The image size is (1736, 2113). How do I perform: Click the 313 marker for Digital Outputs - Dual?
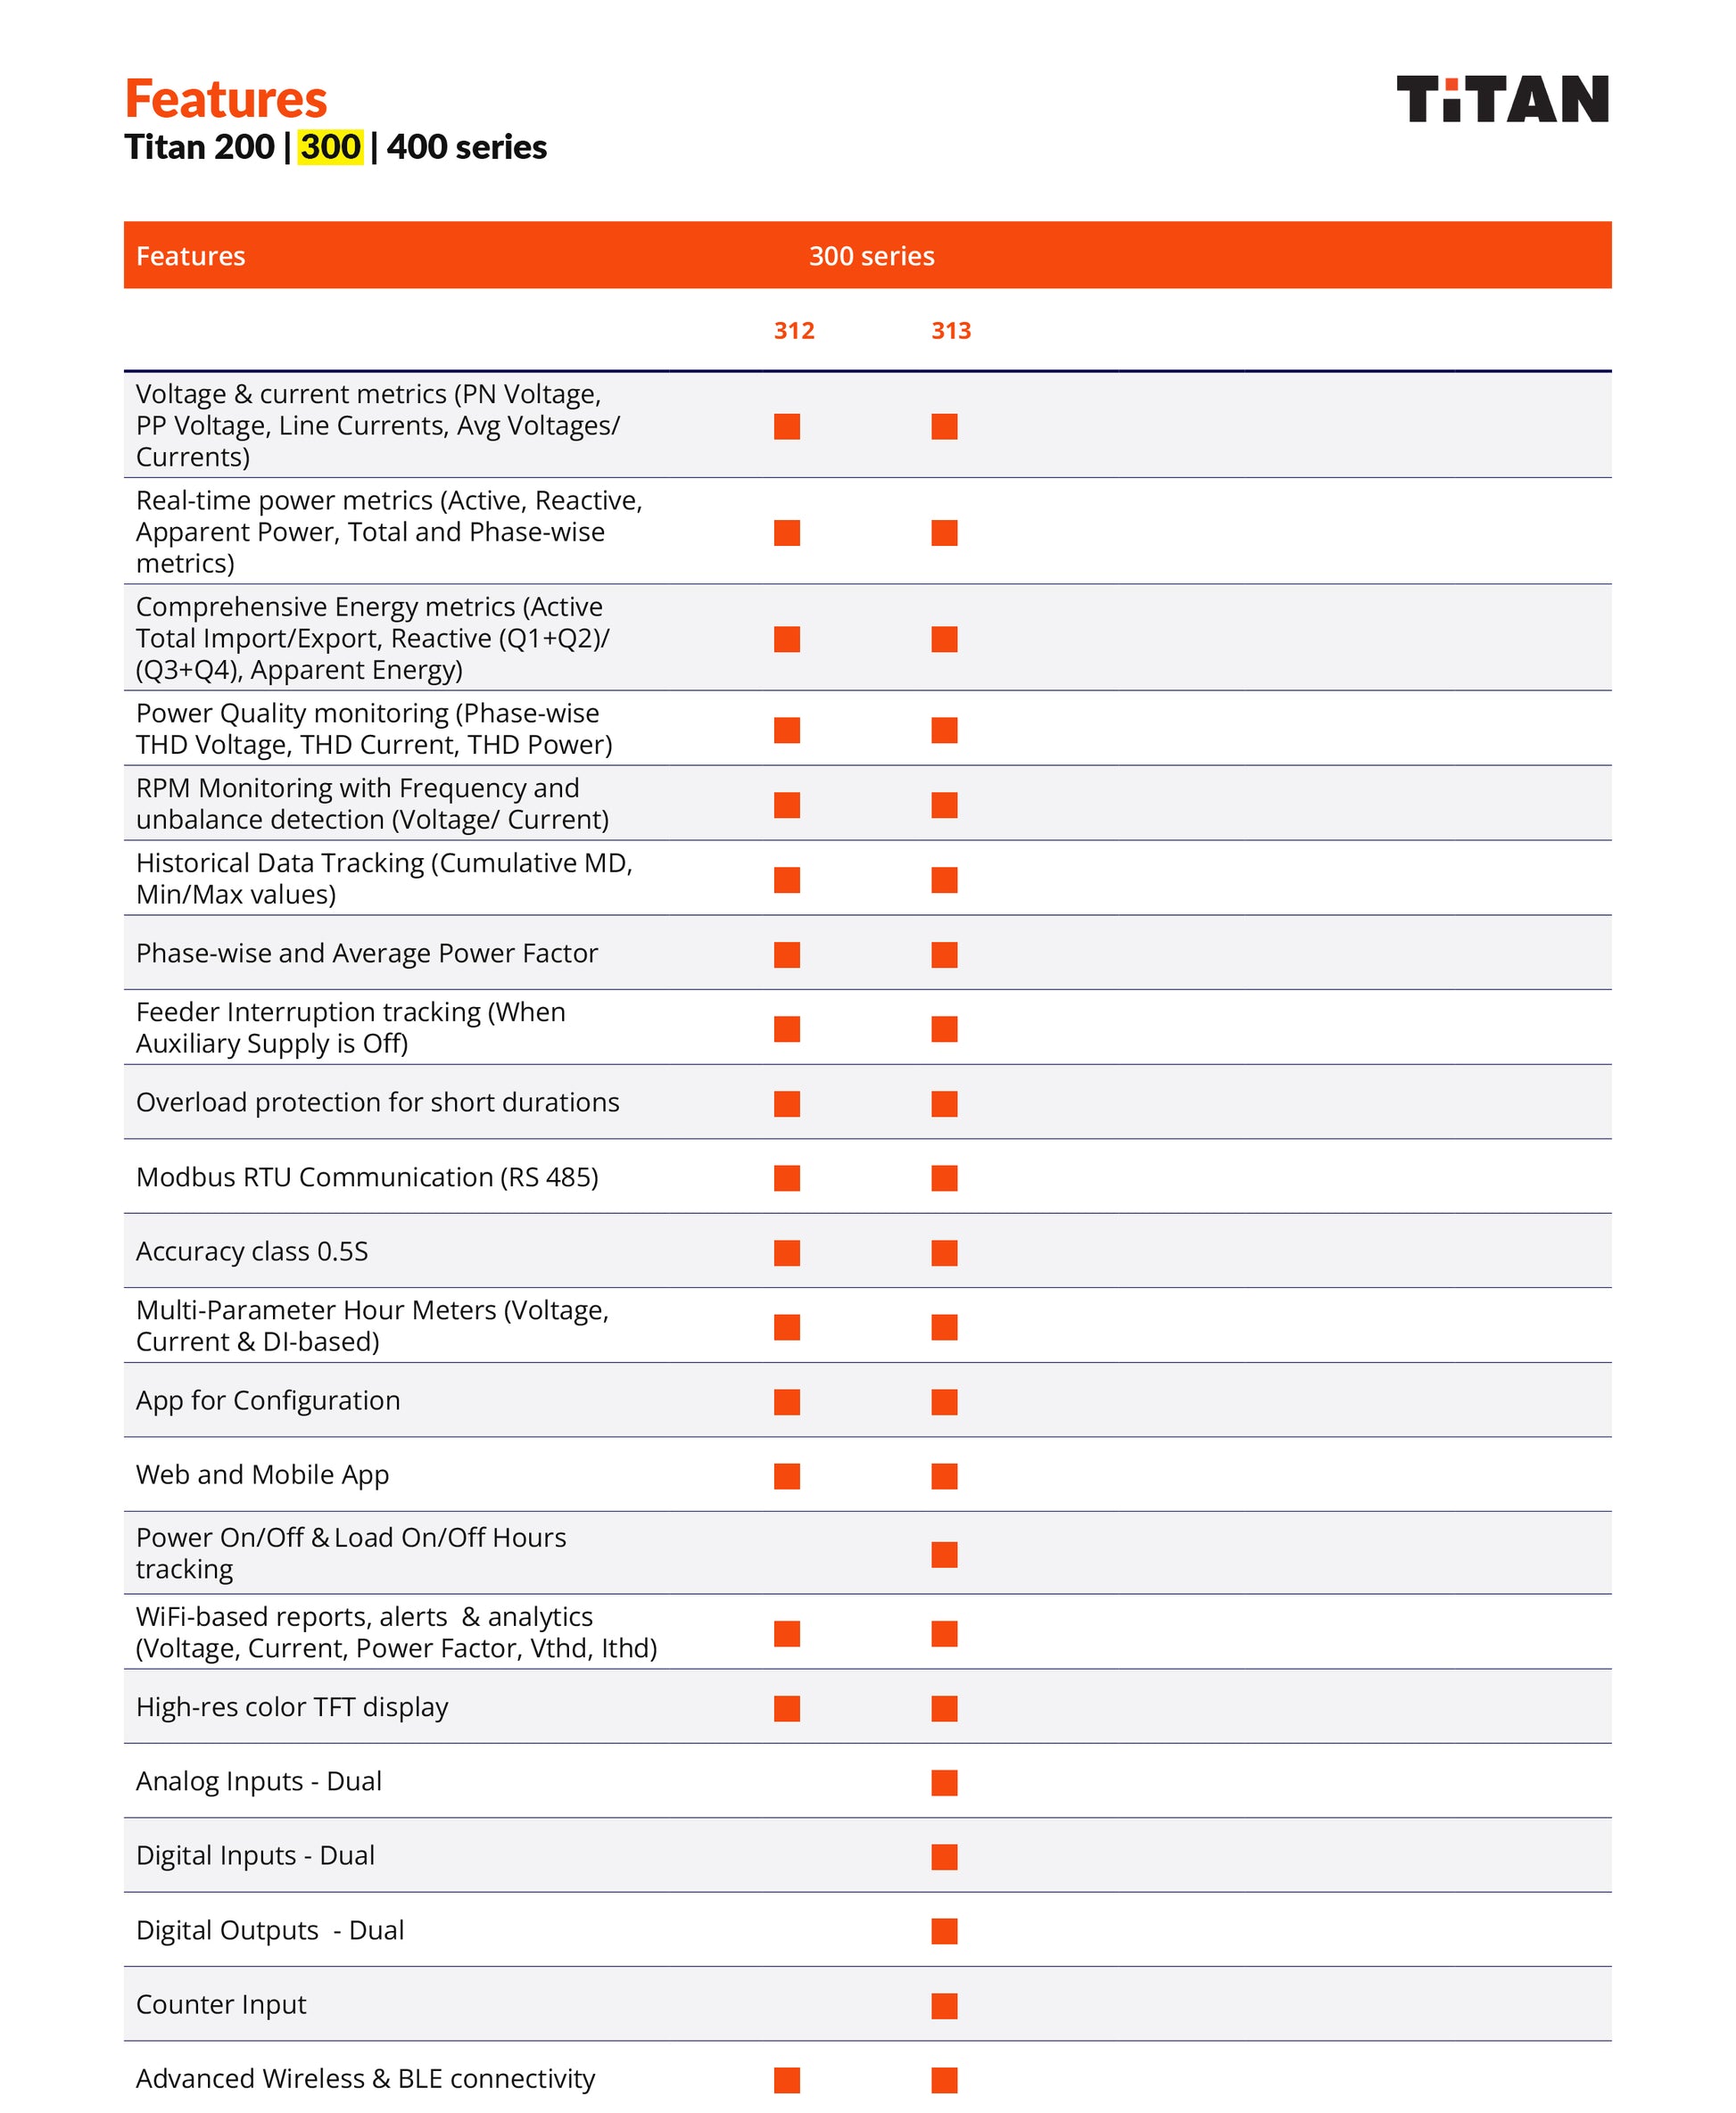(944, 1931)
